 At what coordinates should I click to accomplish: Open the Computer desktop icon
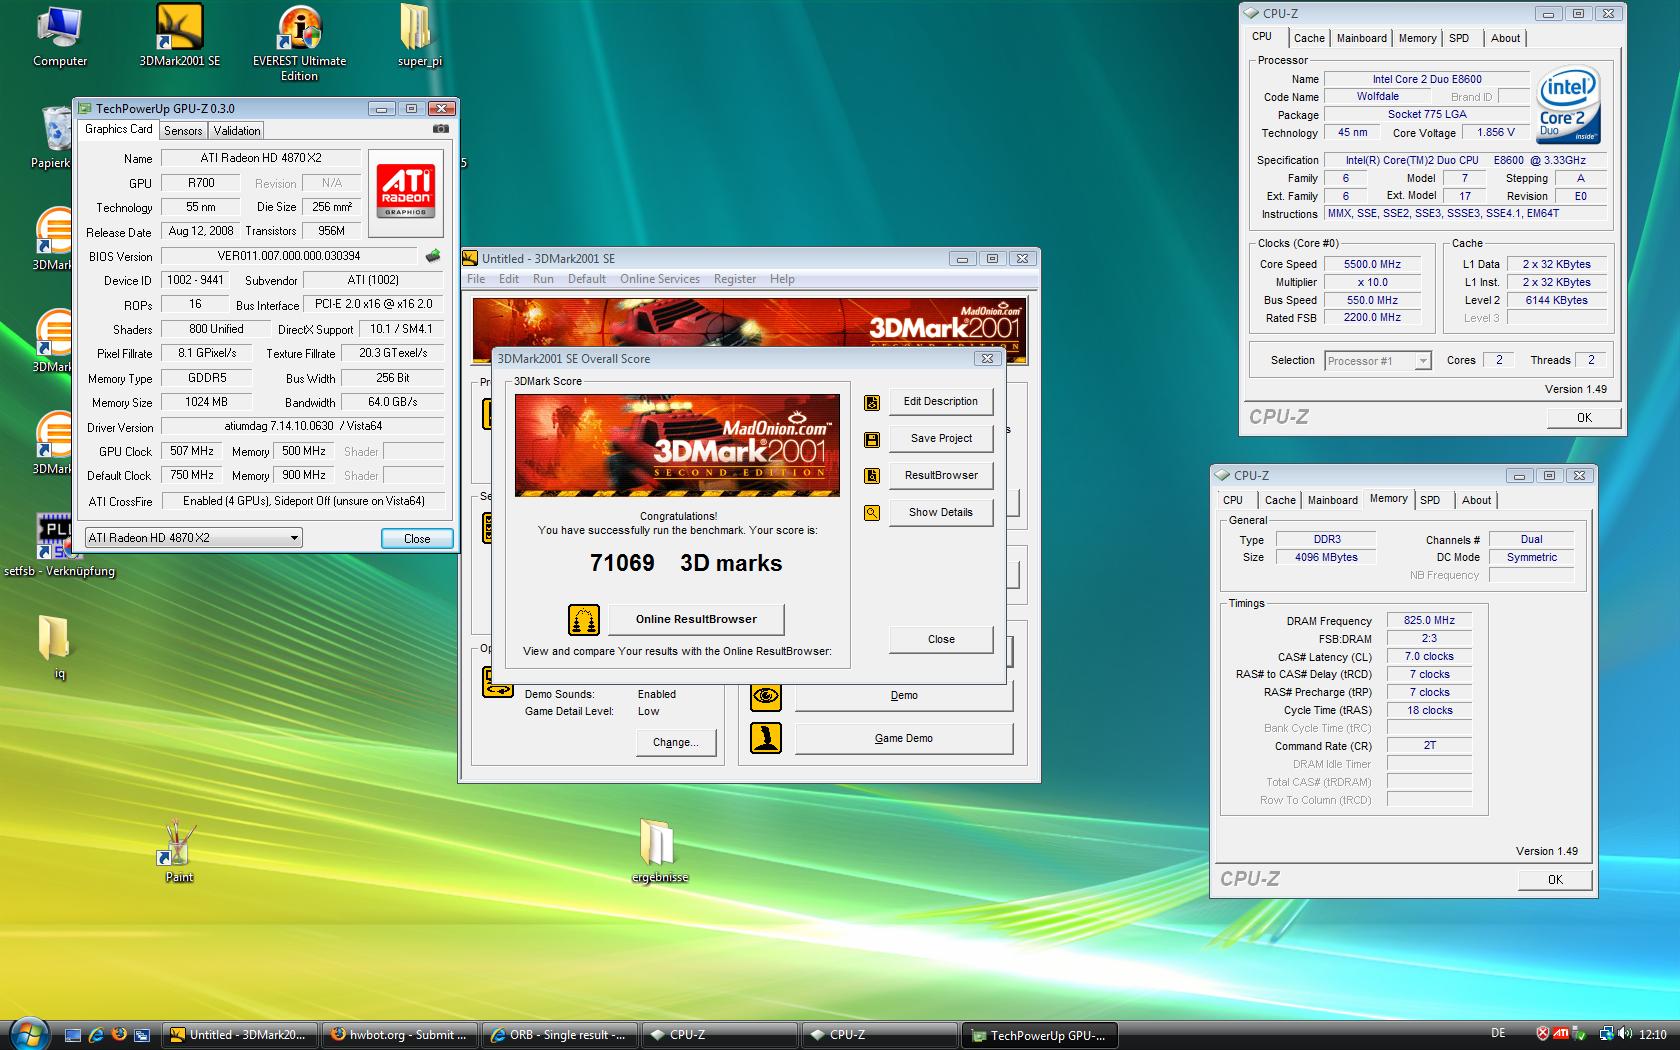click(59, 36)
